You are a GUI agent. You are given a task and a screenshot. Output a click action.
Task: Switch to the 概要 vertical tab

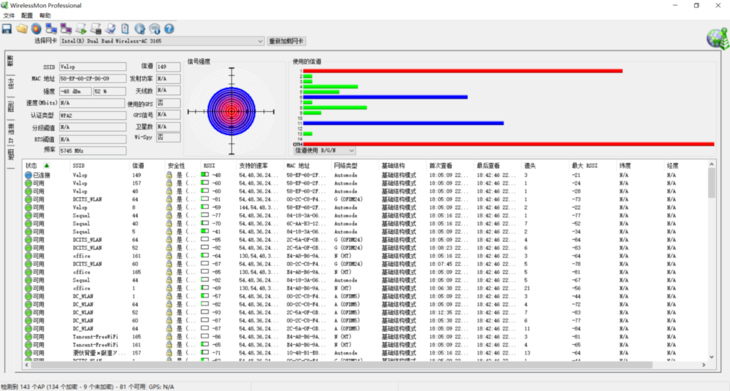tap(10, 61)
